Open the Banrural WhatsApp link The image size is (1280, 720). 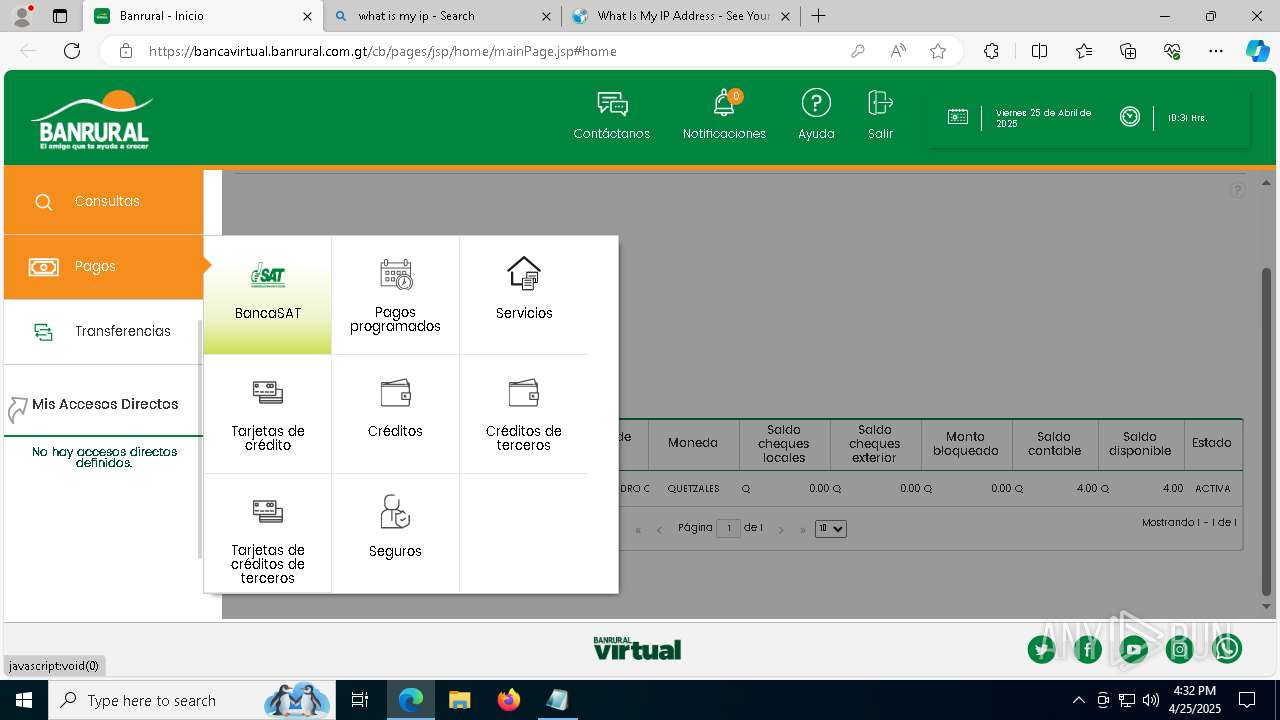pyautogui.click(x=1227, y=649)
